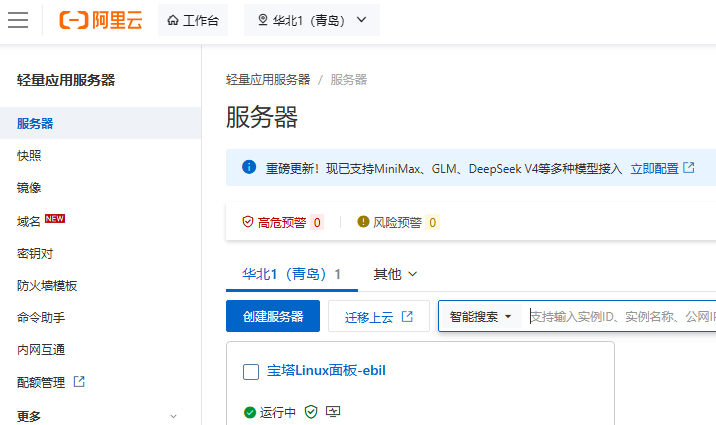Image resolution: width=716 pixels, height=425 pixels.
Task: Click the NEW badge beside 域名
Action: [x=55, y=219]
